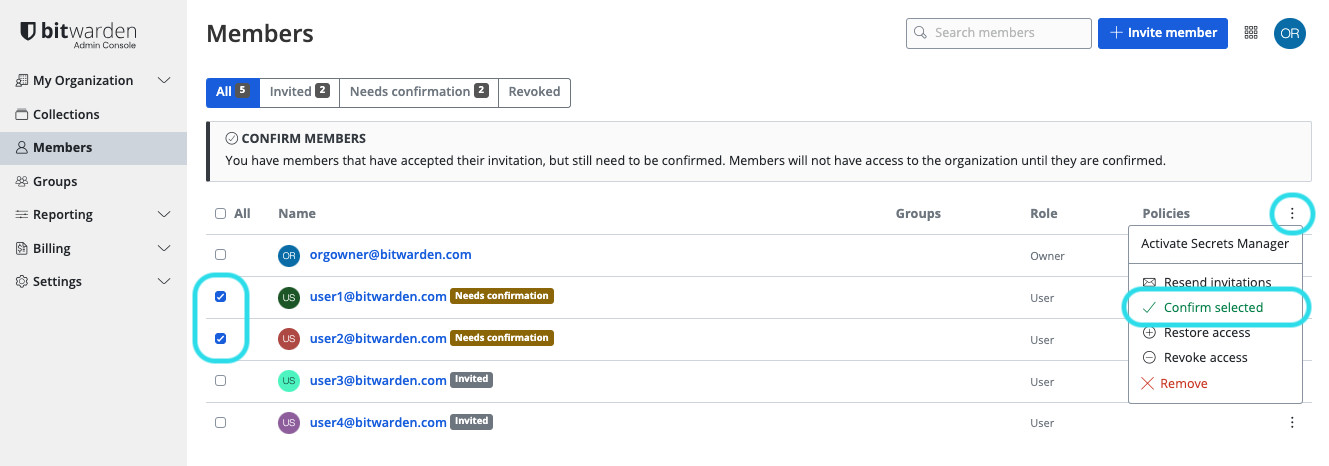Image resolution: width=1329 pixels, height=466 pixels.
Task: Click the Groups sidebar icon
Action: (x=22, y=182)
